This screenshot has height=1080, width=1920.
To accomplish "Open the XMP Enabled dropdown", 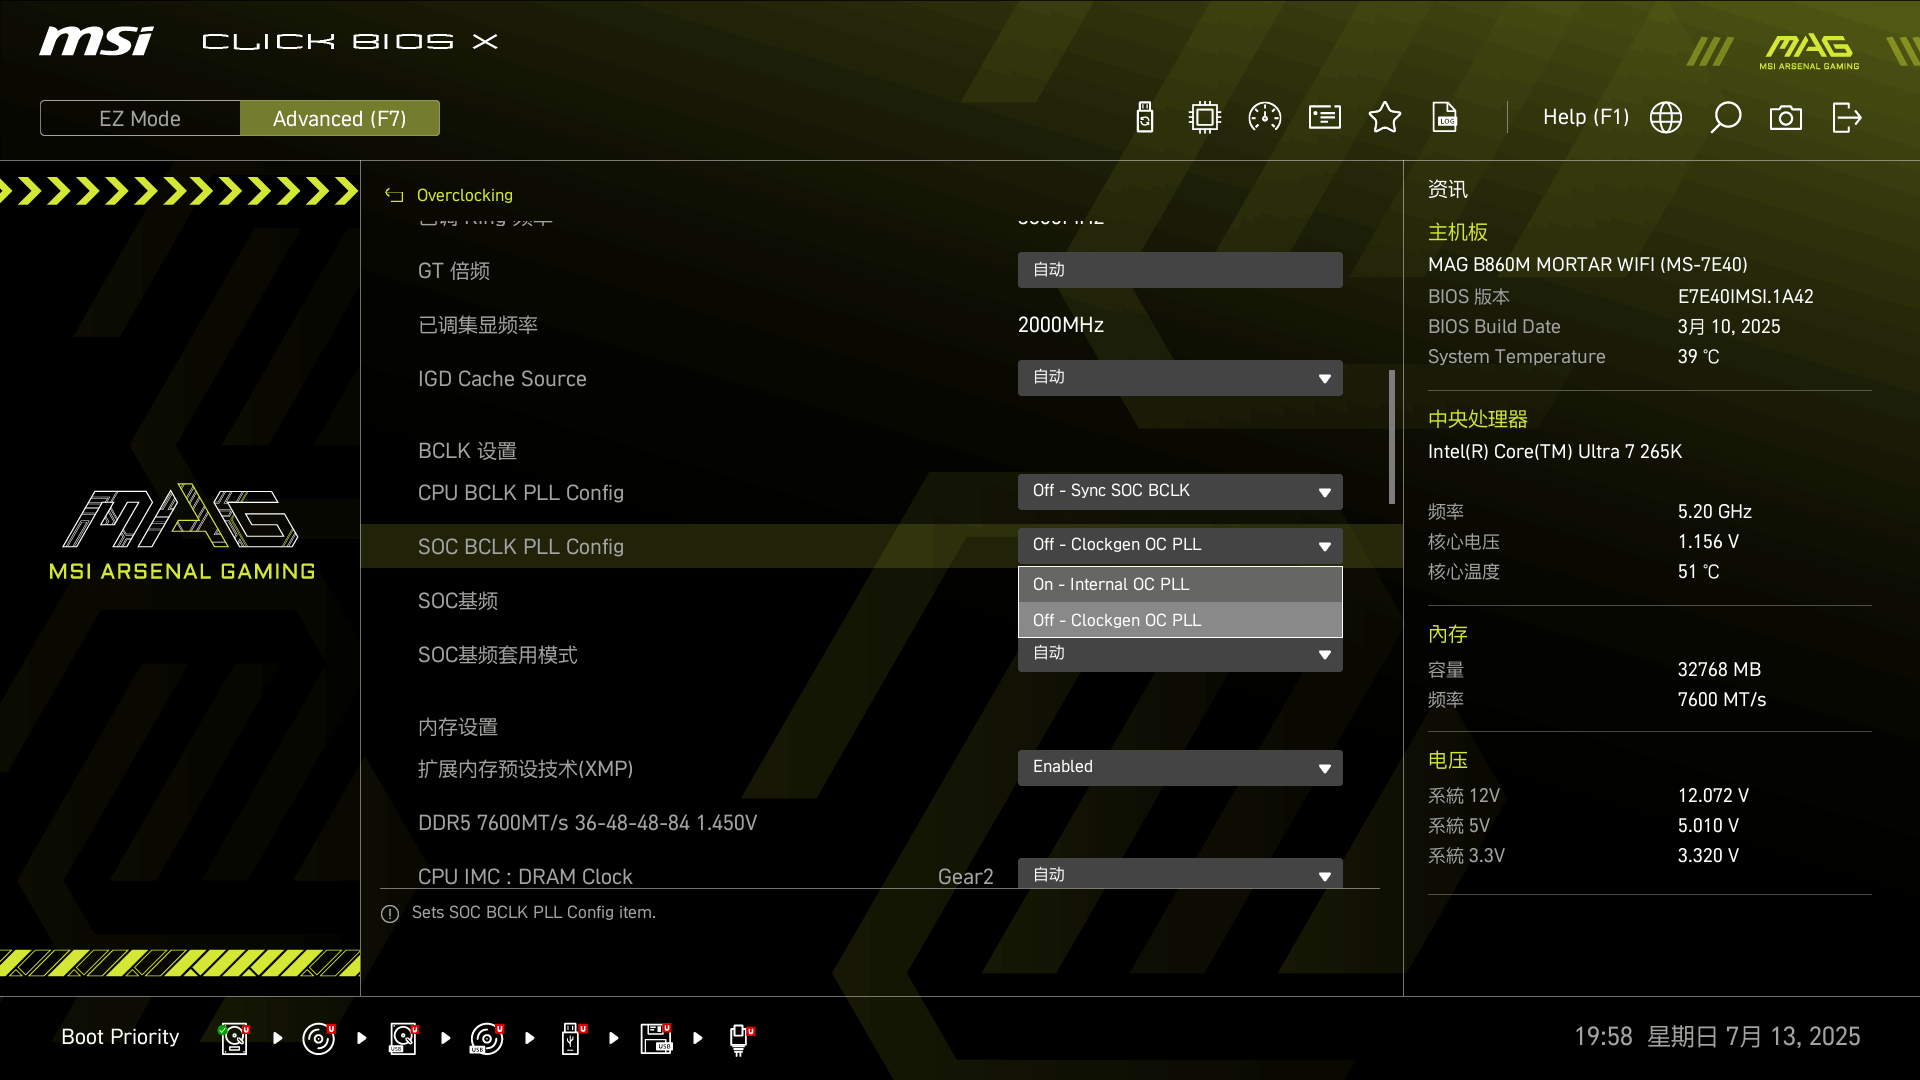I will (1180, 767).
